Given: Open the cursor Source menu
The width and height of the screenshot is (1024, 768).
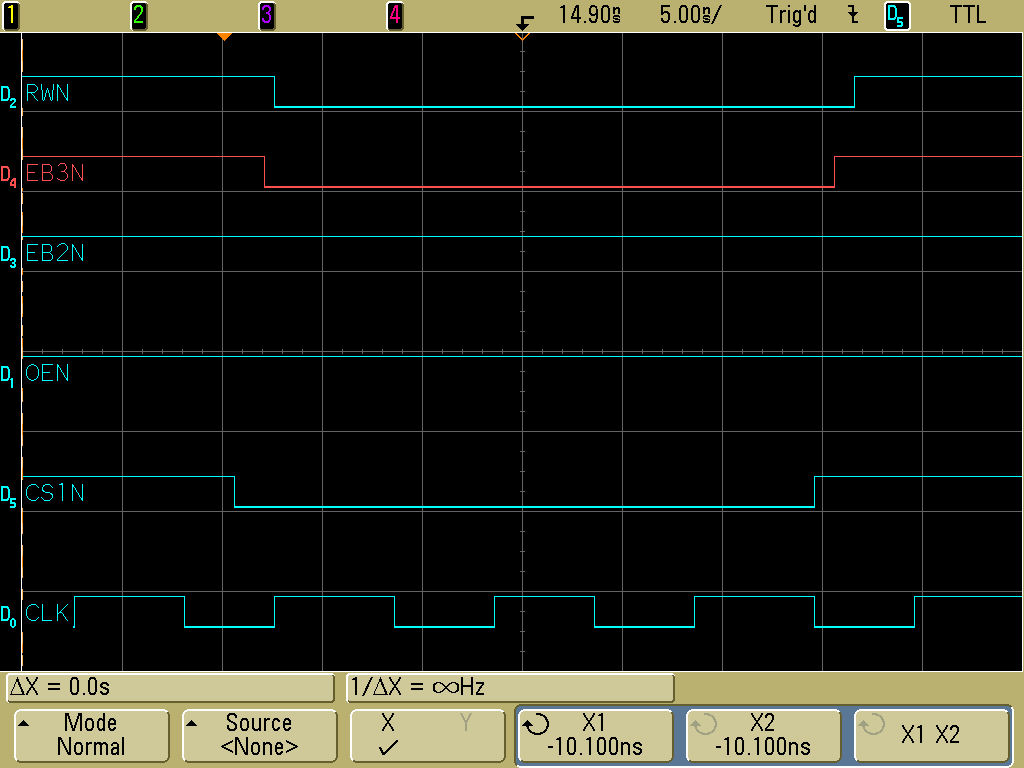Looking at the screenshot, I should [x=259, y=735].
